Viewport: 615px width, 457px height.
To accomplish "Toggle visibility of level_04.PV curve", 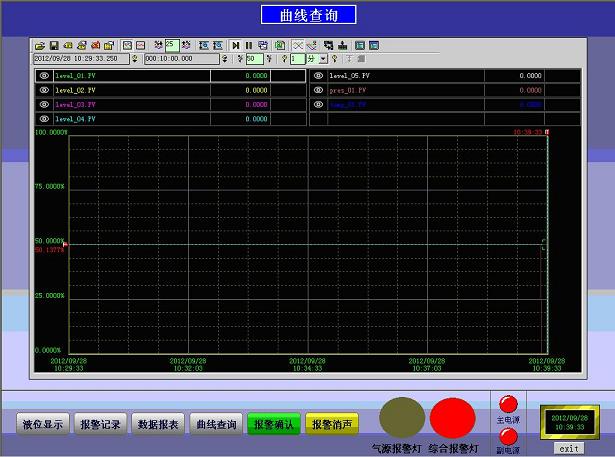I will (x=44, y=119).
